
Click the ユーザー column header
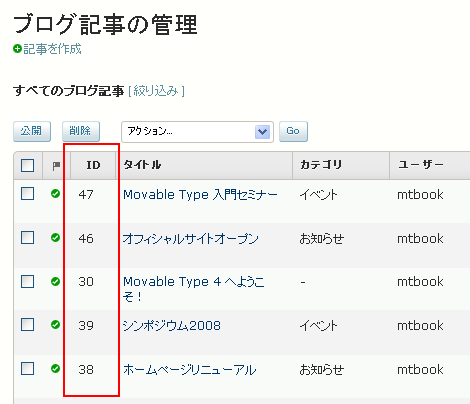tap(421, 164)
